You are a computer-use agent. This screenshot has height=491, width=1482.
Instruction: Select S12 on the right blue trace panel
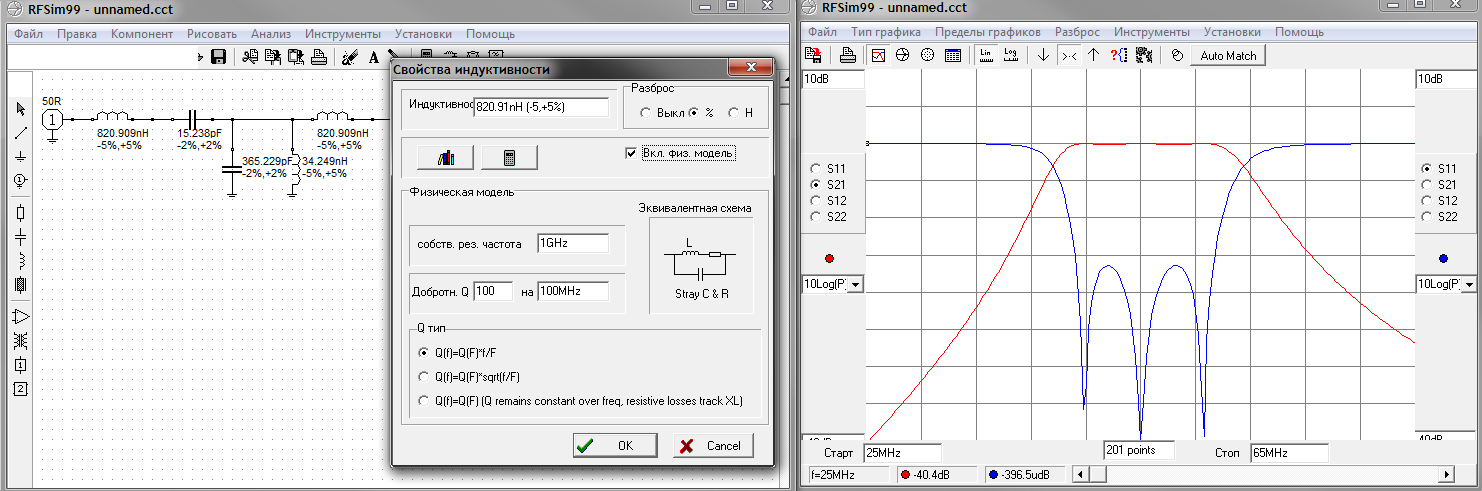click(1427, 200)
